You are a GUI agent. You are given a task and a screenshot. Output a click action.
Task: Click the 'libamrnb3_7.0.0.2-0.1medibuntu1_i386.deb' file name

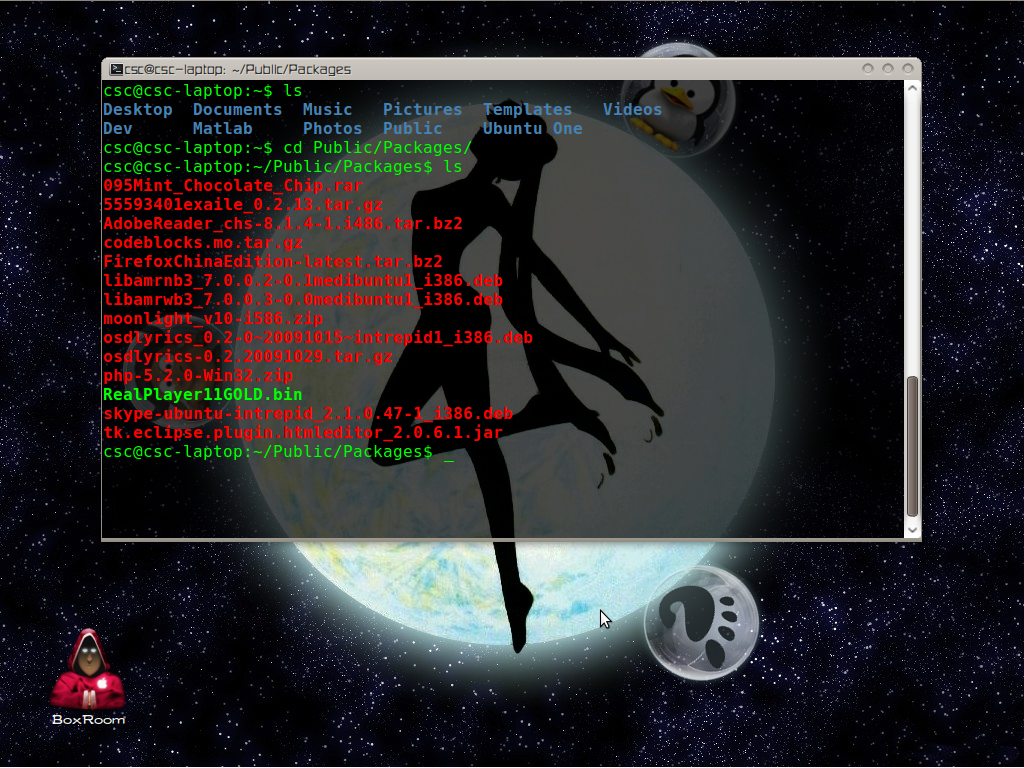pyautogui.click(x=303, y=281)
